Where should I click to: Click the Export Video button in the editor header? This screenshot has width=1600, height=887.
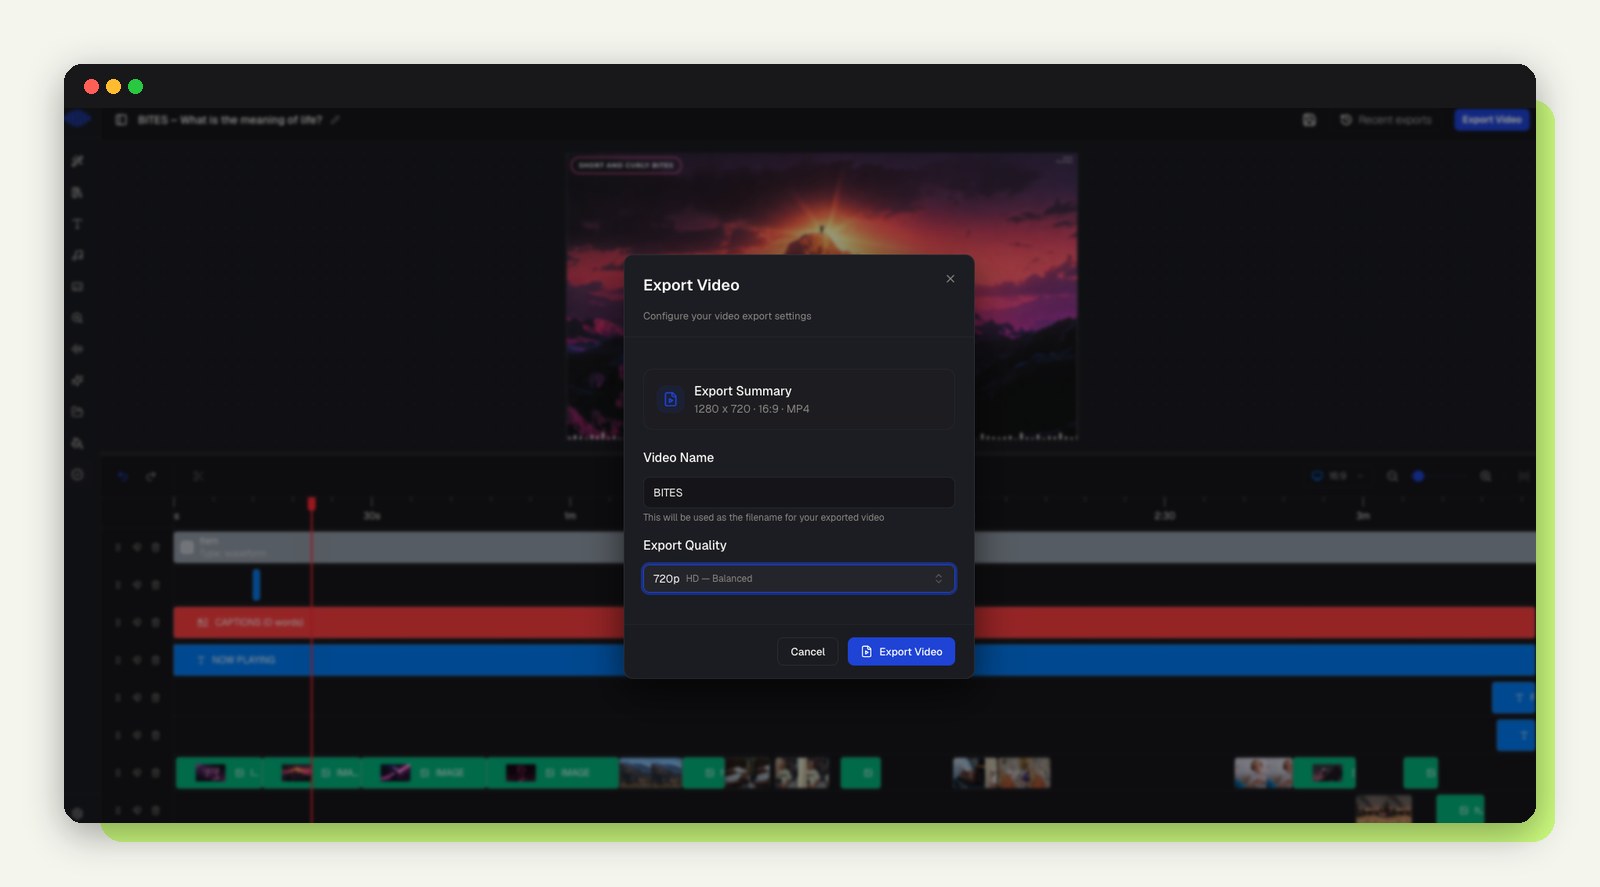(1491, 120)
